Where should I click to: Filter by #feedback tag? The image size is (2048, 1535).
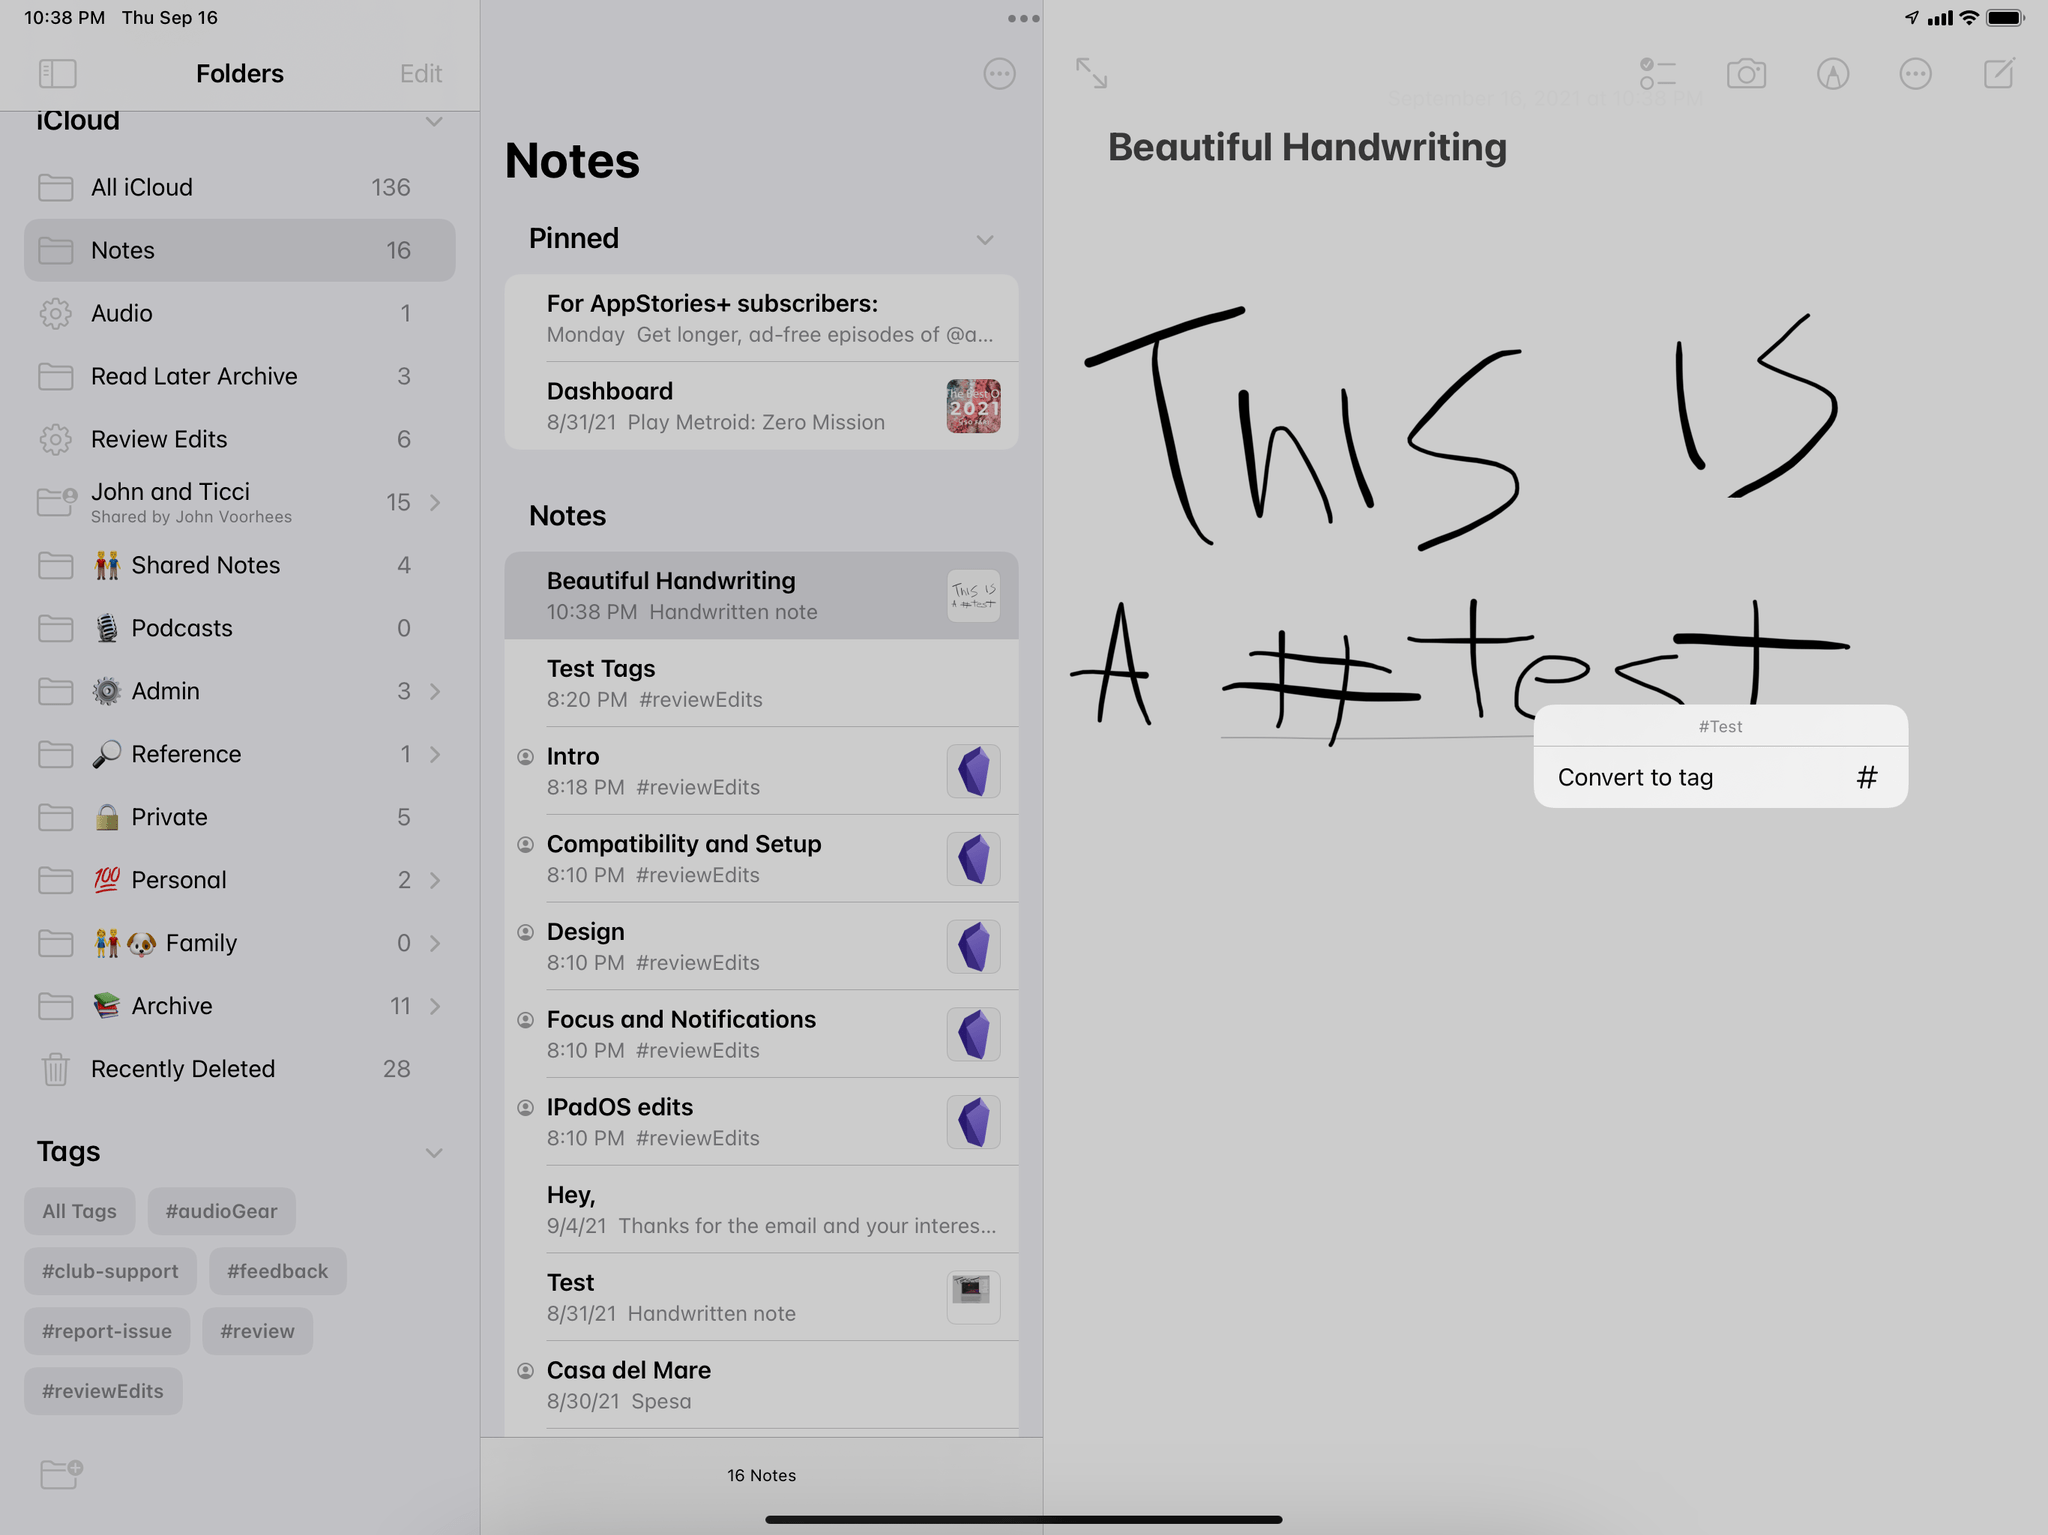[277, 1271]
